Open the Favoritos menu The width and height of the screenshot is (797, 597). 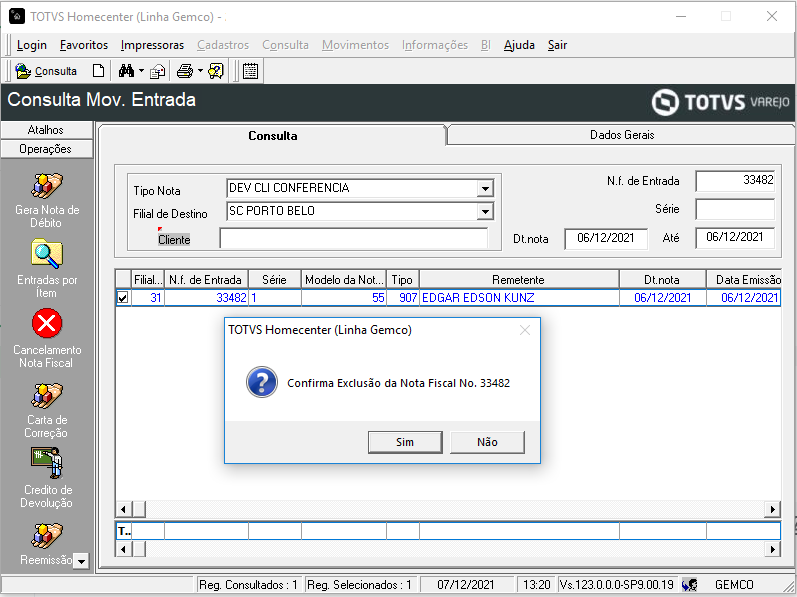[x=84, y=45]
